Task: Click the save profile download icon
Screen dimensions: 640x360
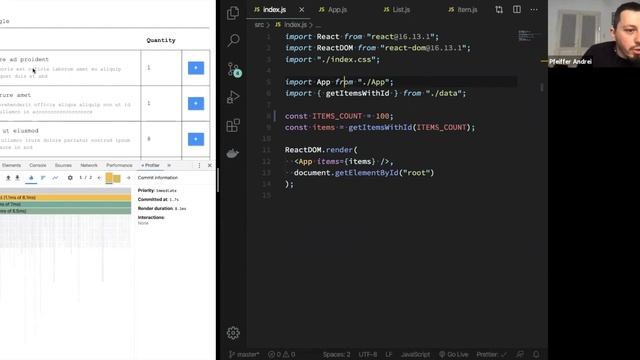Action: point(18,178)
